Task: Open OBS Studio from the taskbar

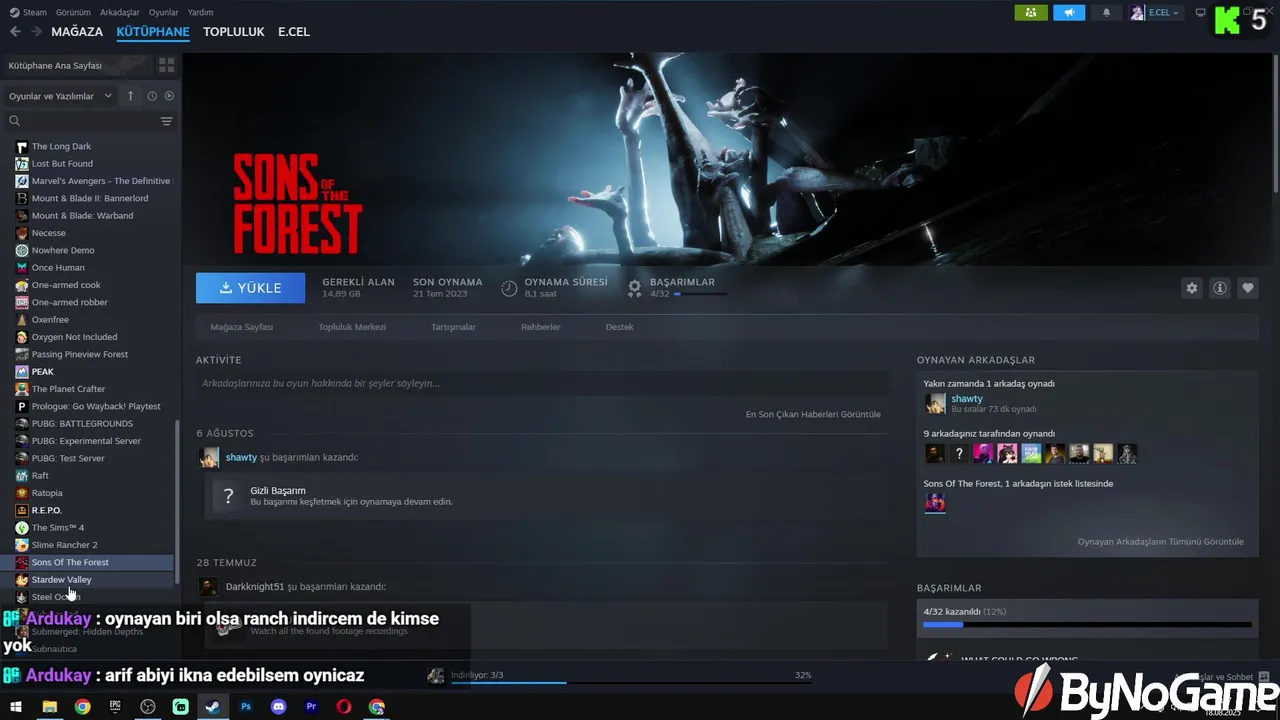Action: 148,707
